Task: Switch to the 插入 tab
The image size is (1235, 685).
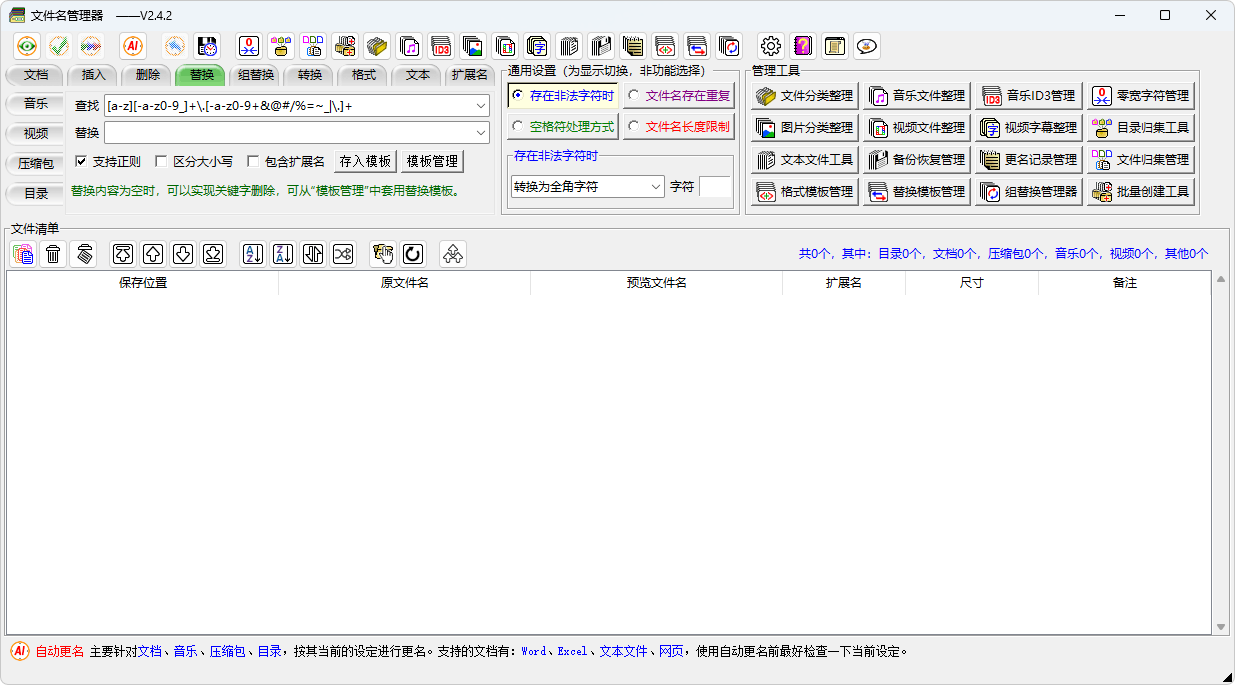Action: click(x=93, y=75)
